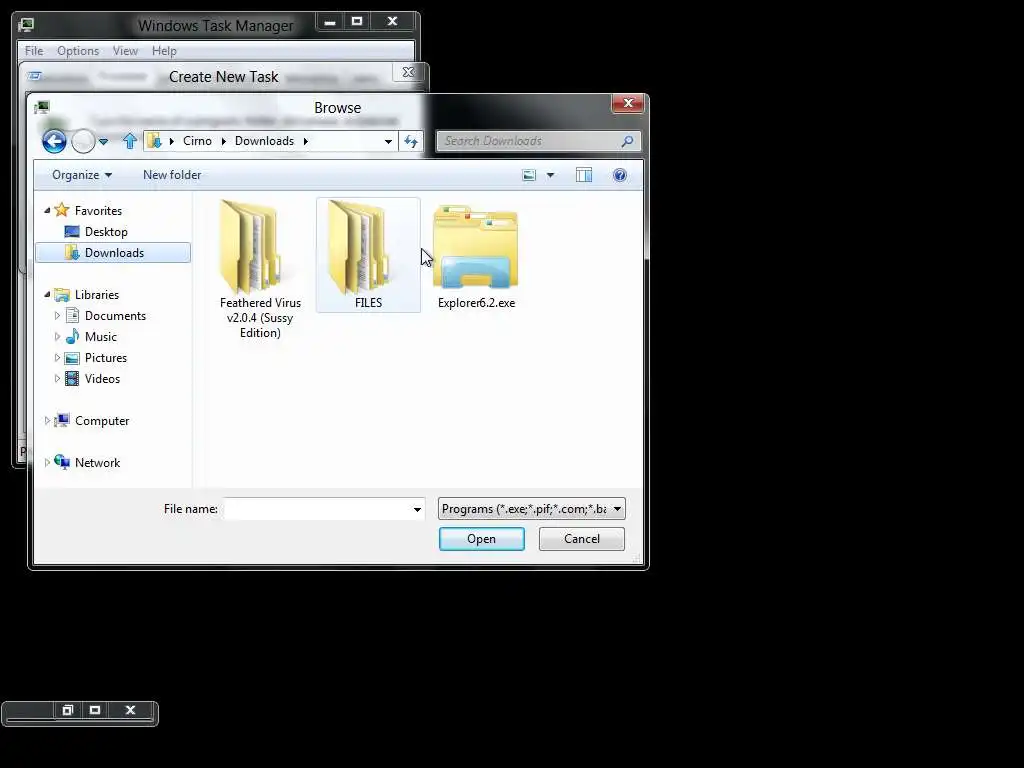The height and width of the screenshot is (768, 1024).
Task: Select the Music library
Action: (101, 337)
